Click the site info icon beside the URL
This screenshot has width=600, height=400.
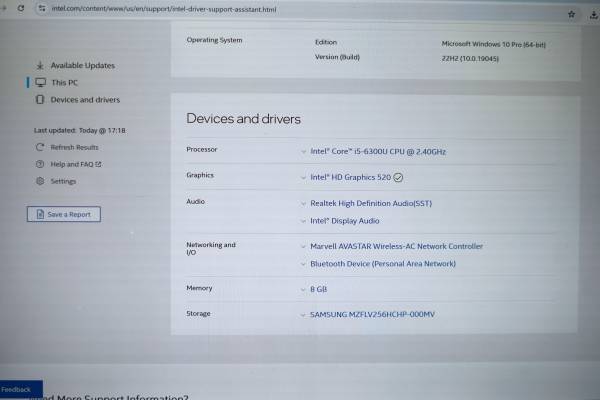[41, 8]
